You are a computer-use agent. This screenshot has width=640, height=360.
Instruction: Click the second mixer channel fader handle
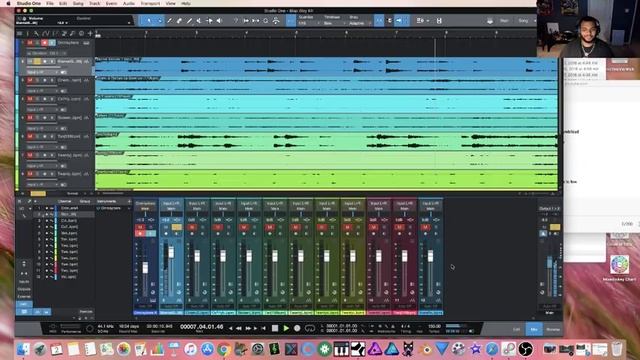[171, 252]
